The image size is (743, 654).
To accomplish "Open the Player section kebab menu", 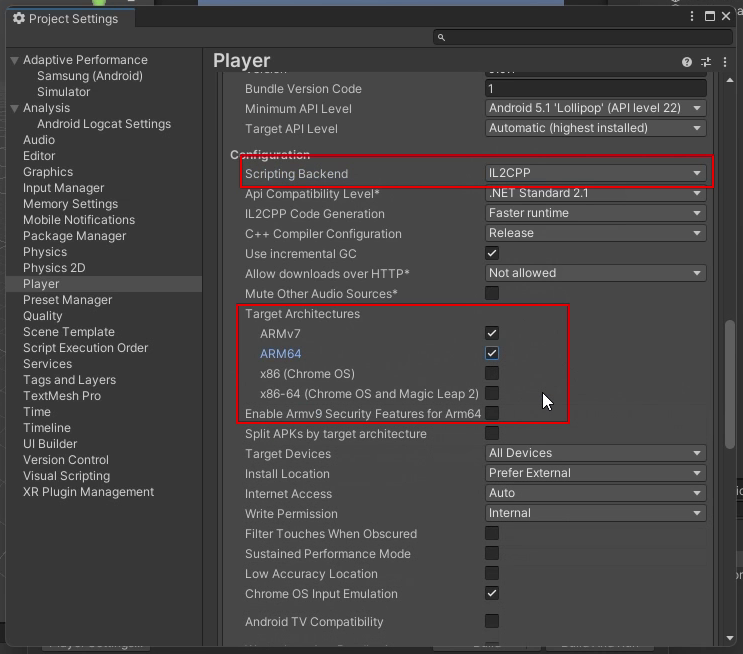I will click(722, 62).
